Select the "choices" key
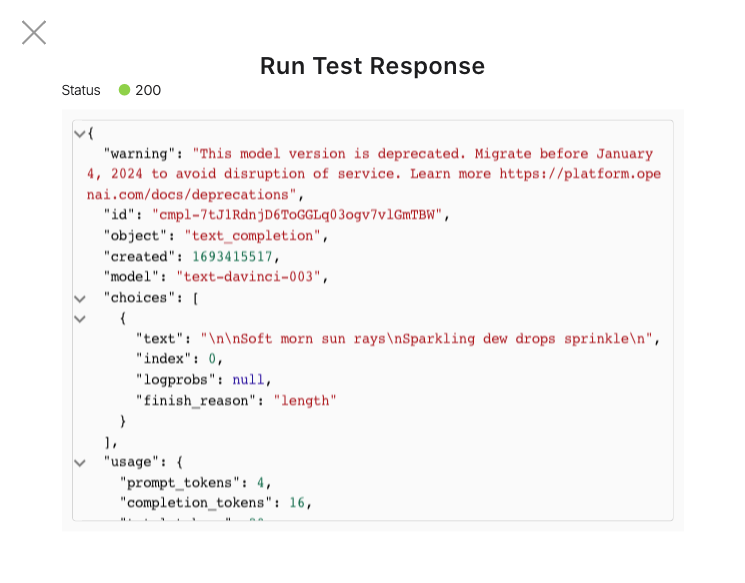 tap(140, 298)
